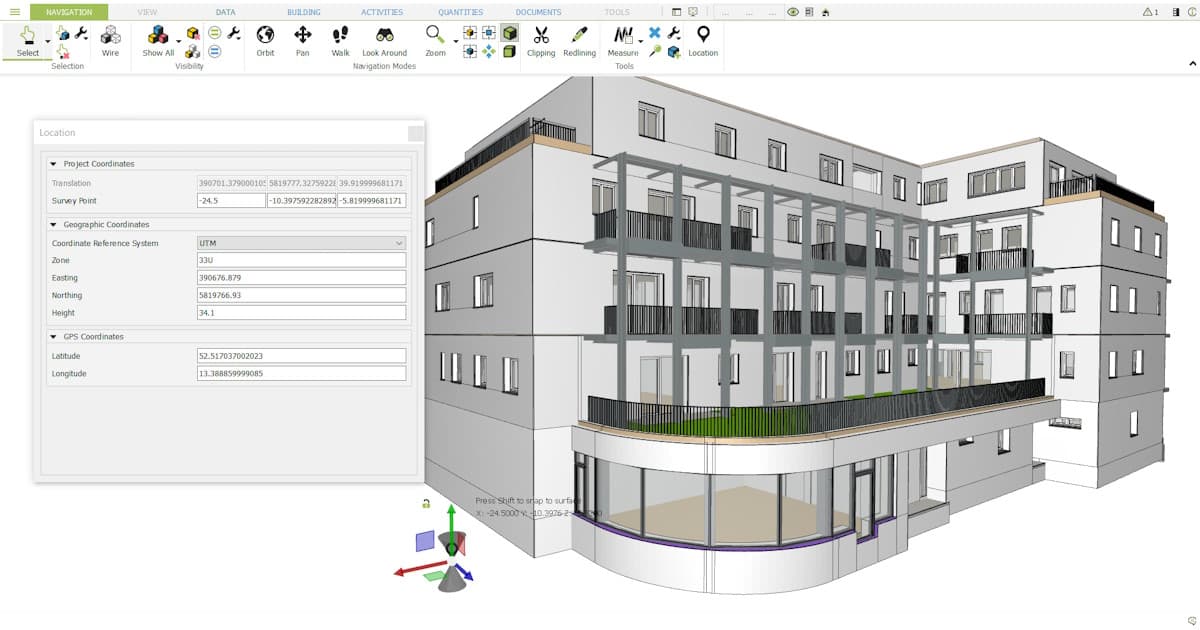Click the warning indicator showing 1
Screen dimensions: 1200x630
pos(1150,12)
